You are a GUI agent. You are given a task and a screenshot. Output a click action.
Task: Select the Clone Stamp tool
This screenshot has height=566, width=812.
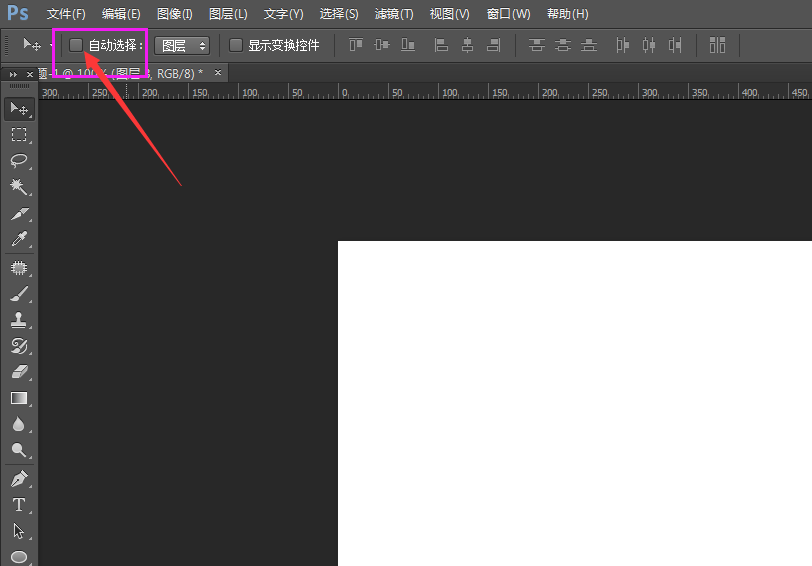[19, 320]
